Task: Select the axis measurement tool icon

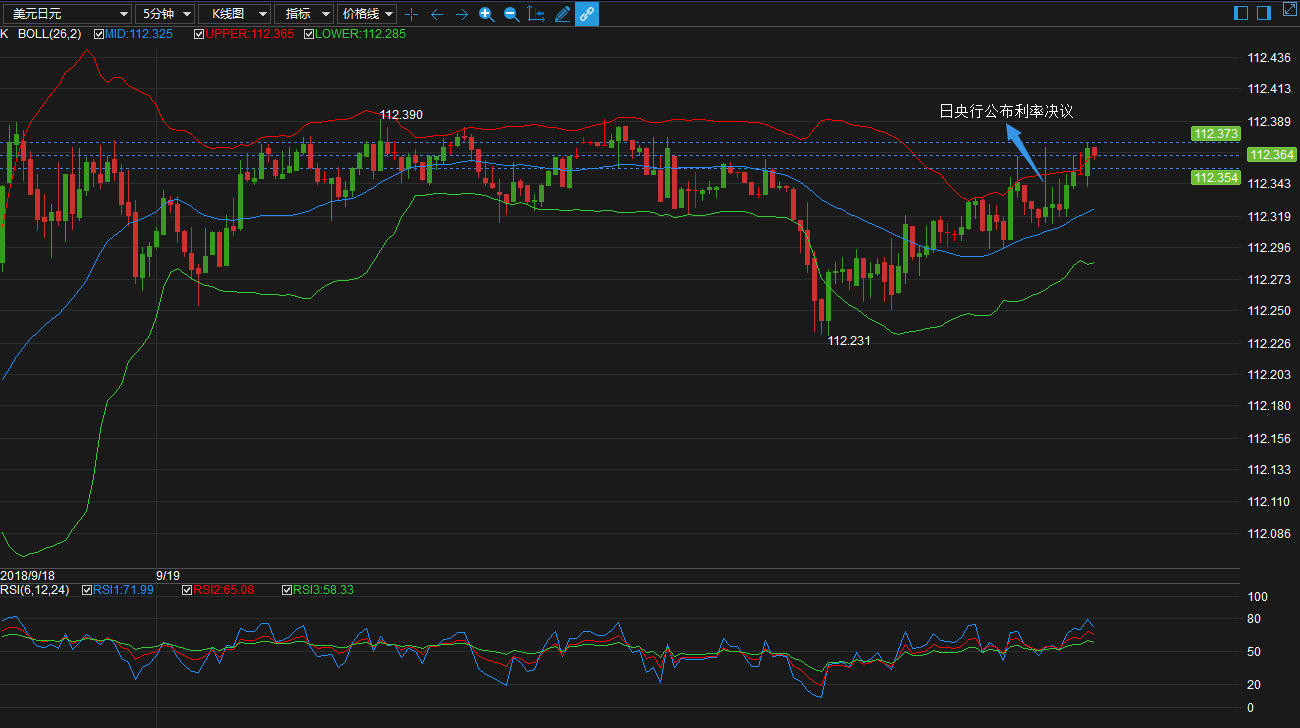Action: point(536,14)
